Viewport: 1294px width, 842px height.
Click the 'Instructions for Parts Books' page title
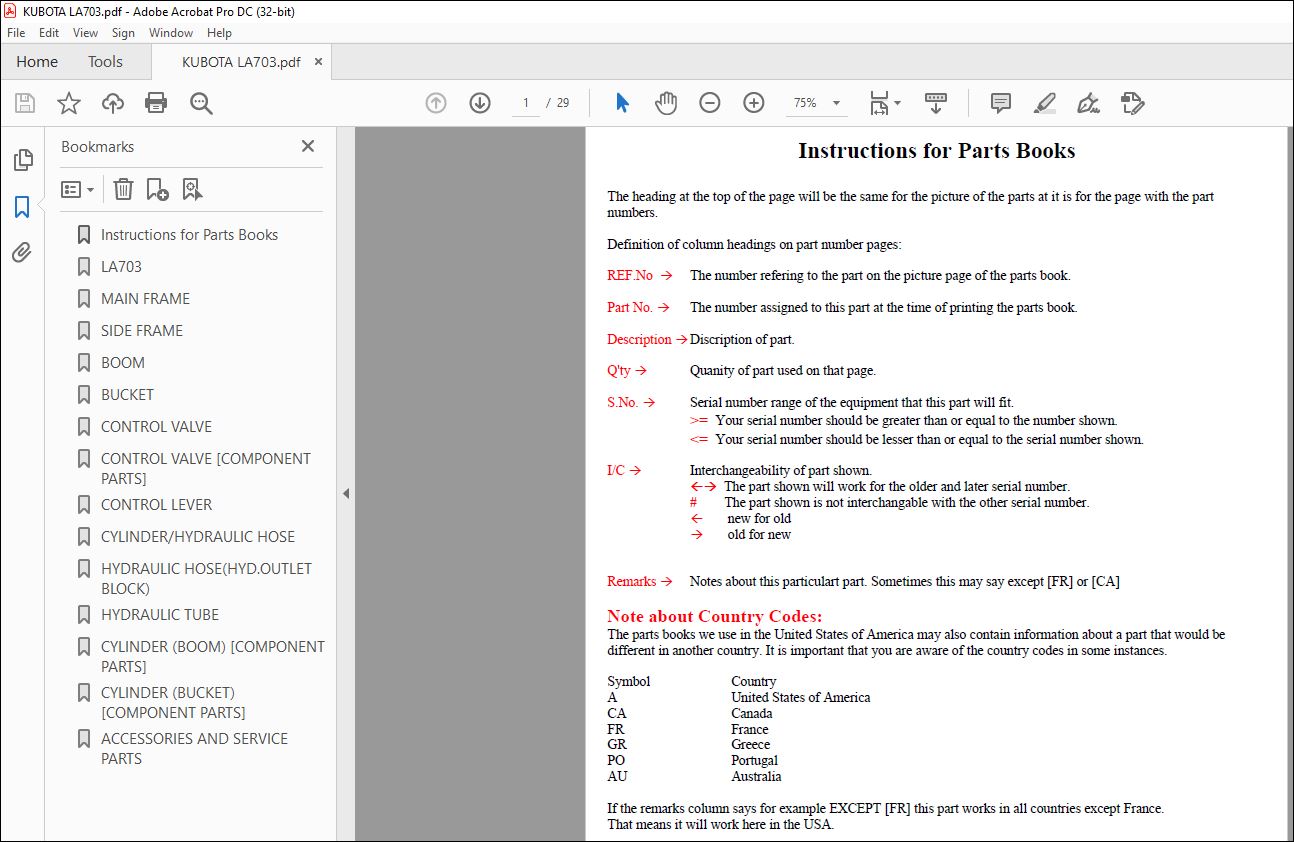point(937,151)
